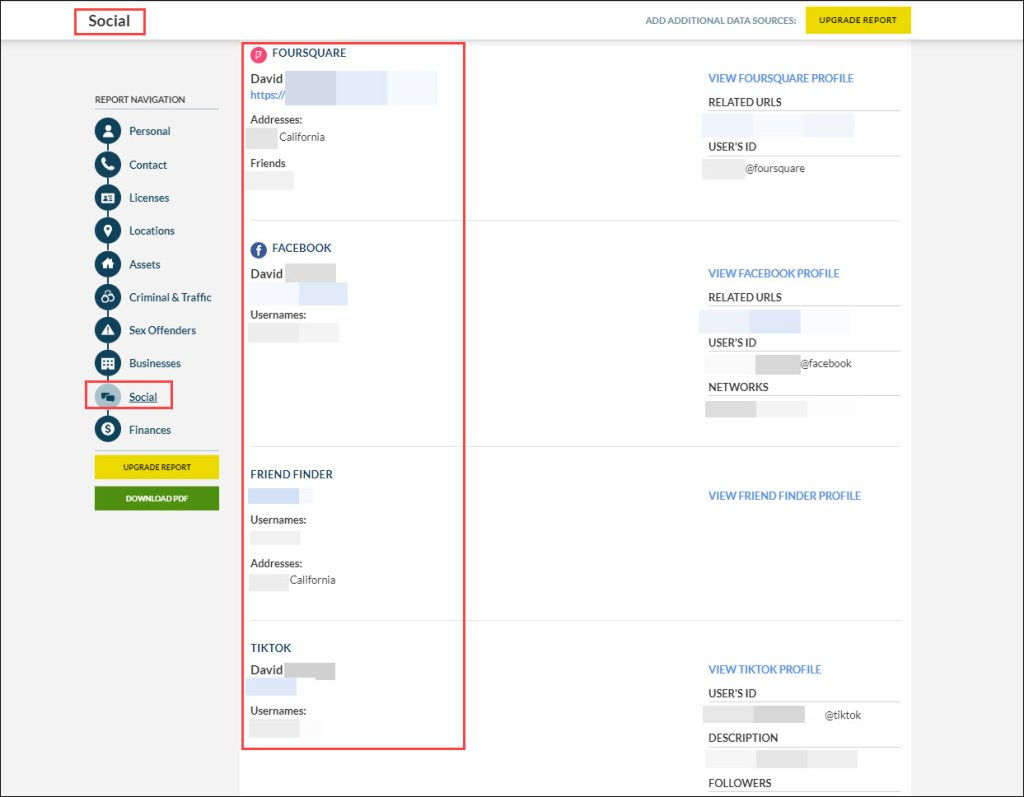Click the FRIEND FINDER section heading
Image resolution: width=1024 pixels, height=797 pixels.
pos(291,474)
